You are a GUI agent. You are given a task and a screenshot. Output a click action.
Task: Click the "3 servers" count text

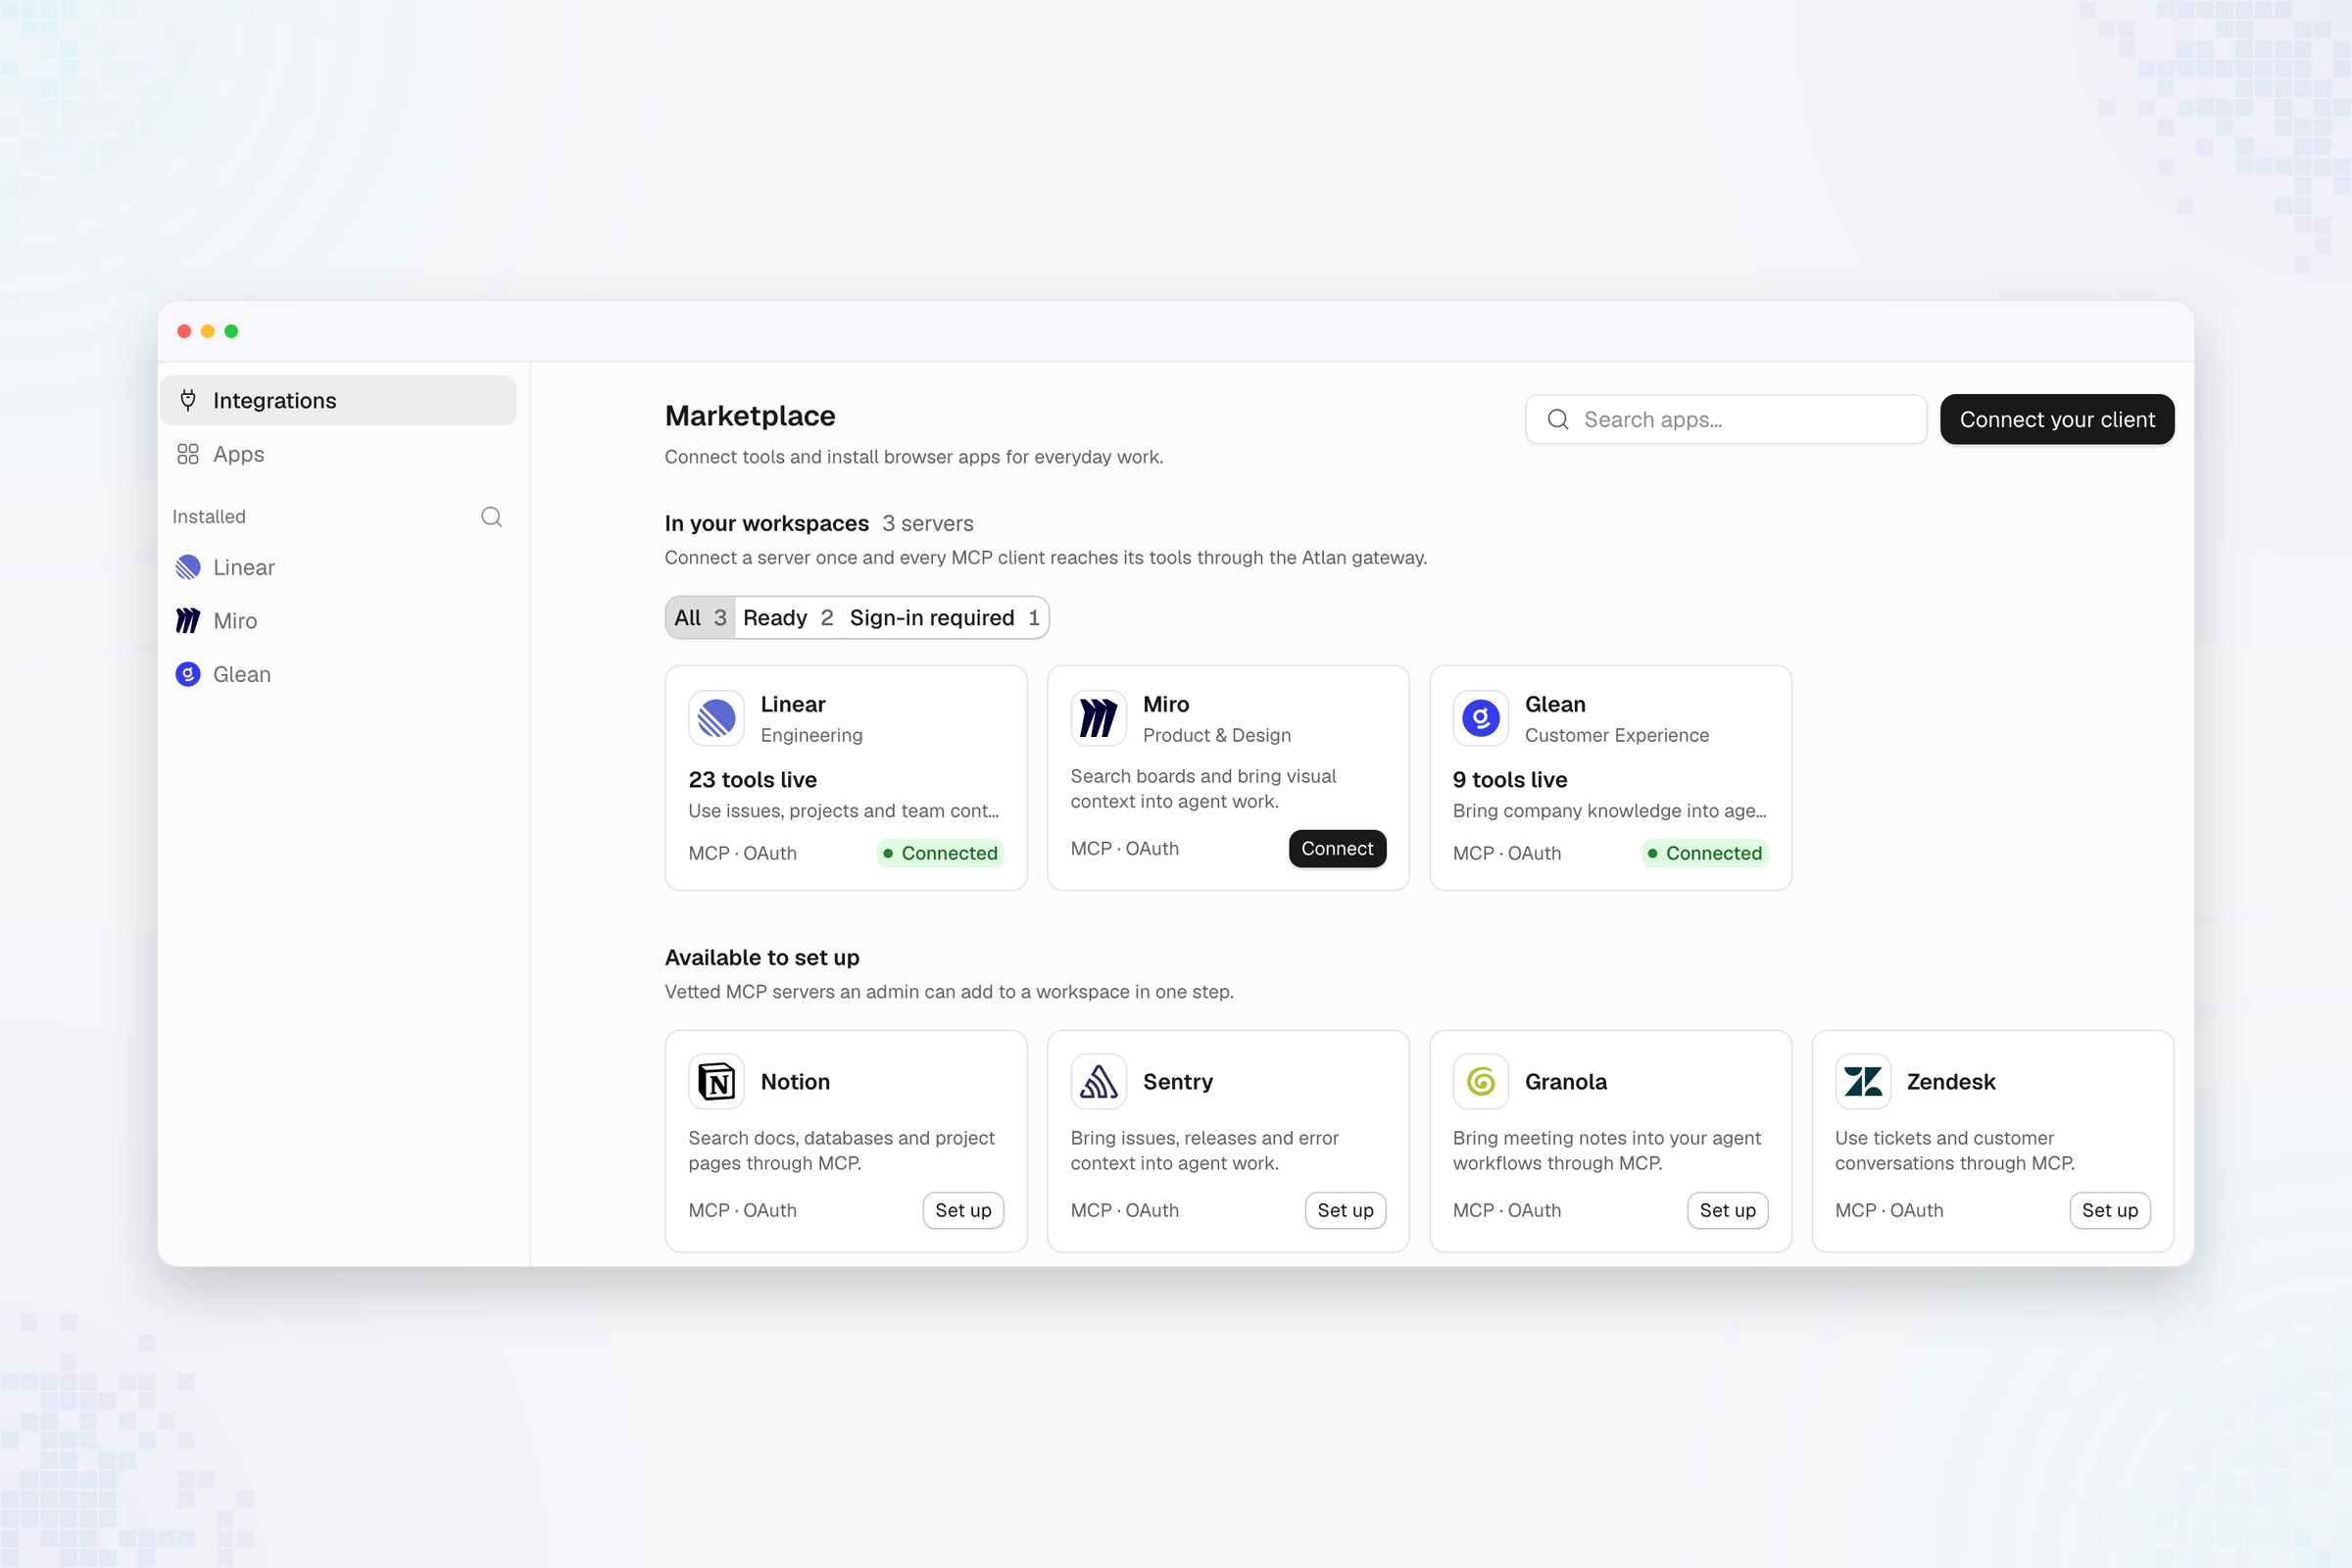pos(927,523)
